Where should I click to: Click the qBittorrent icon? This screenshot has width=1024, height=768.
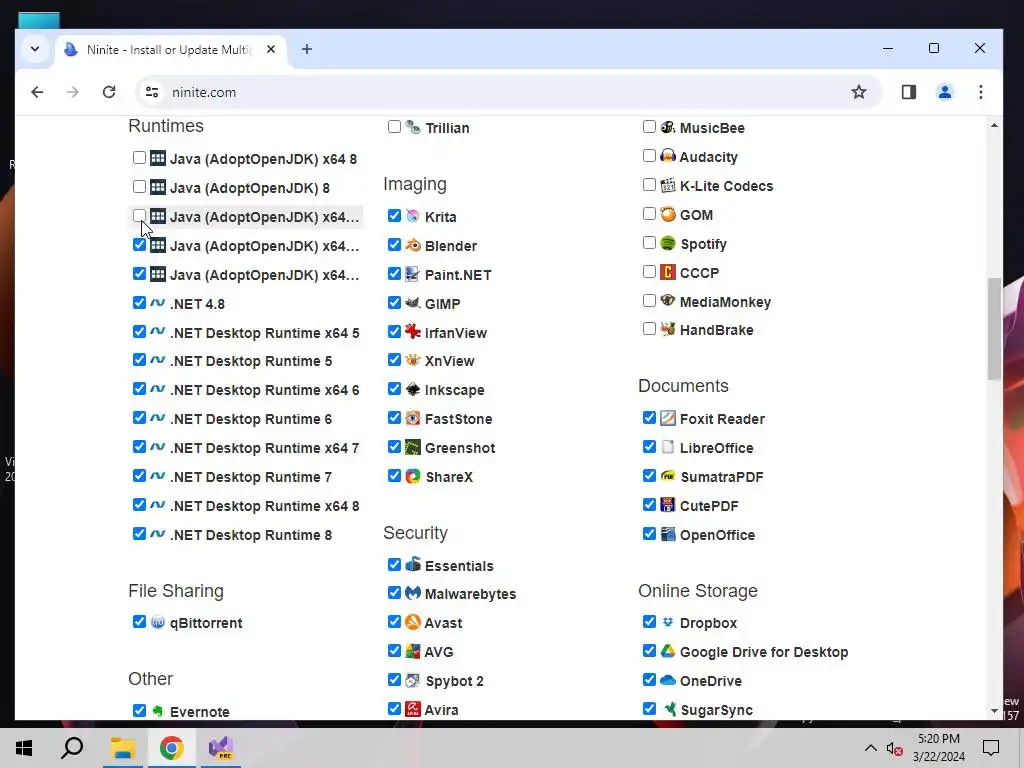pyautogui.click(x=157, y=622)
